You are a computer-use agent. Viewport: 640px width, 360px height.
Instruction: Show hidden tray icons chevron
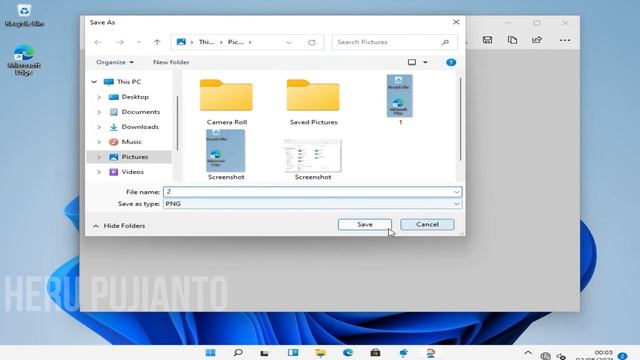(x=528, y=353)
